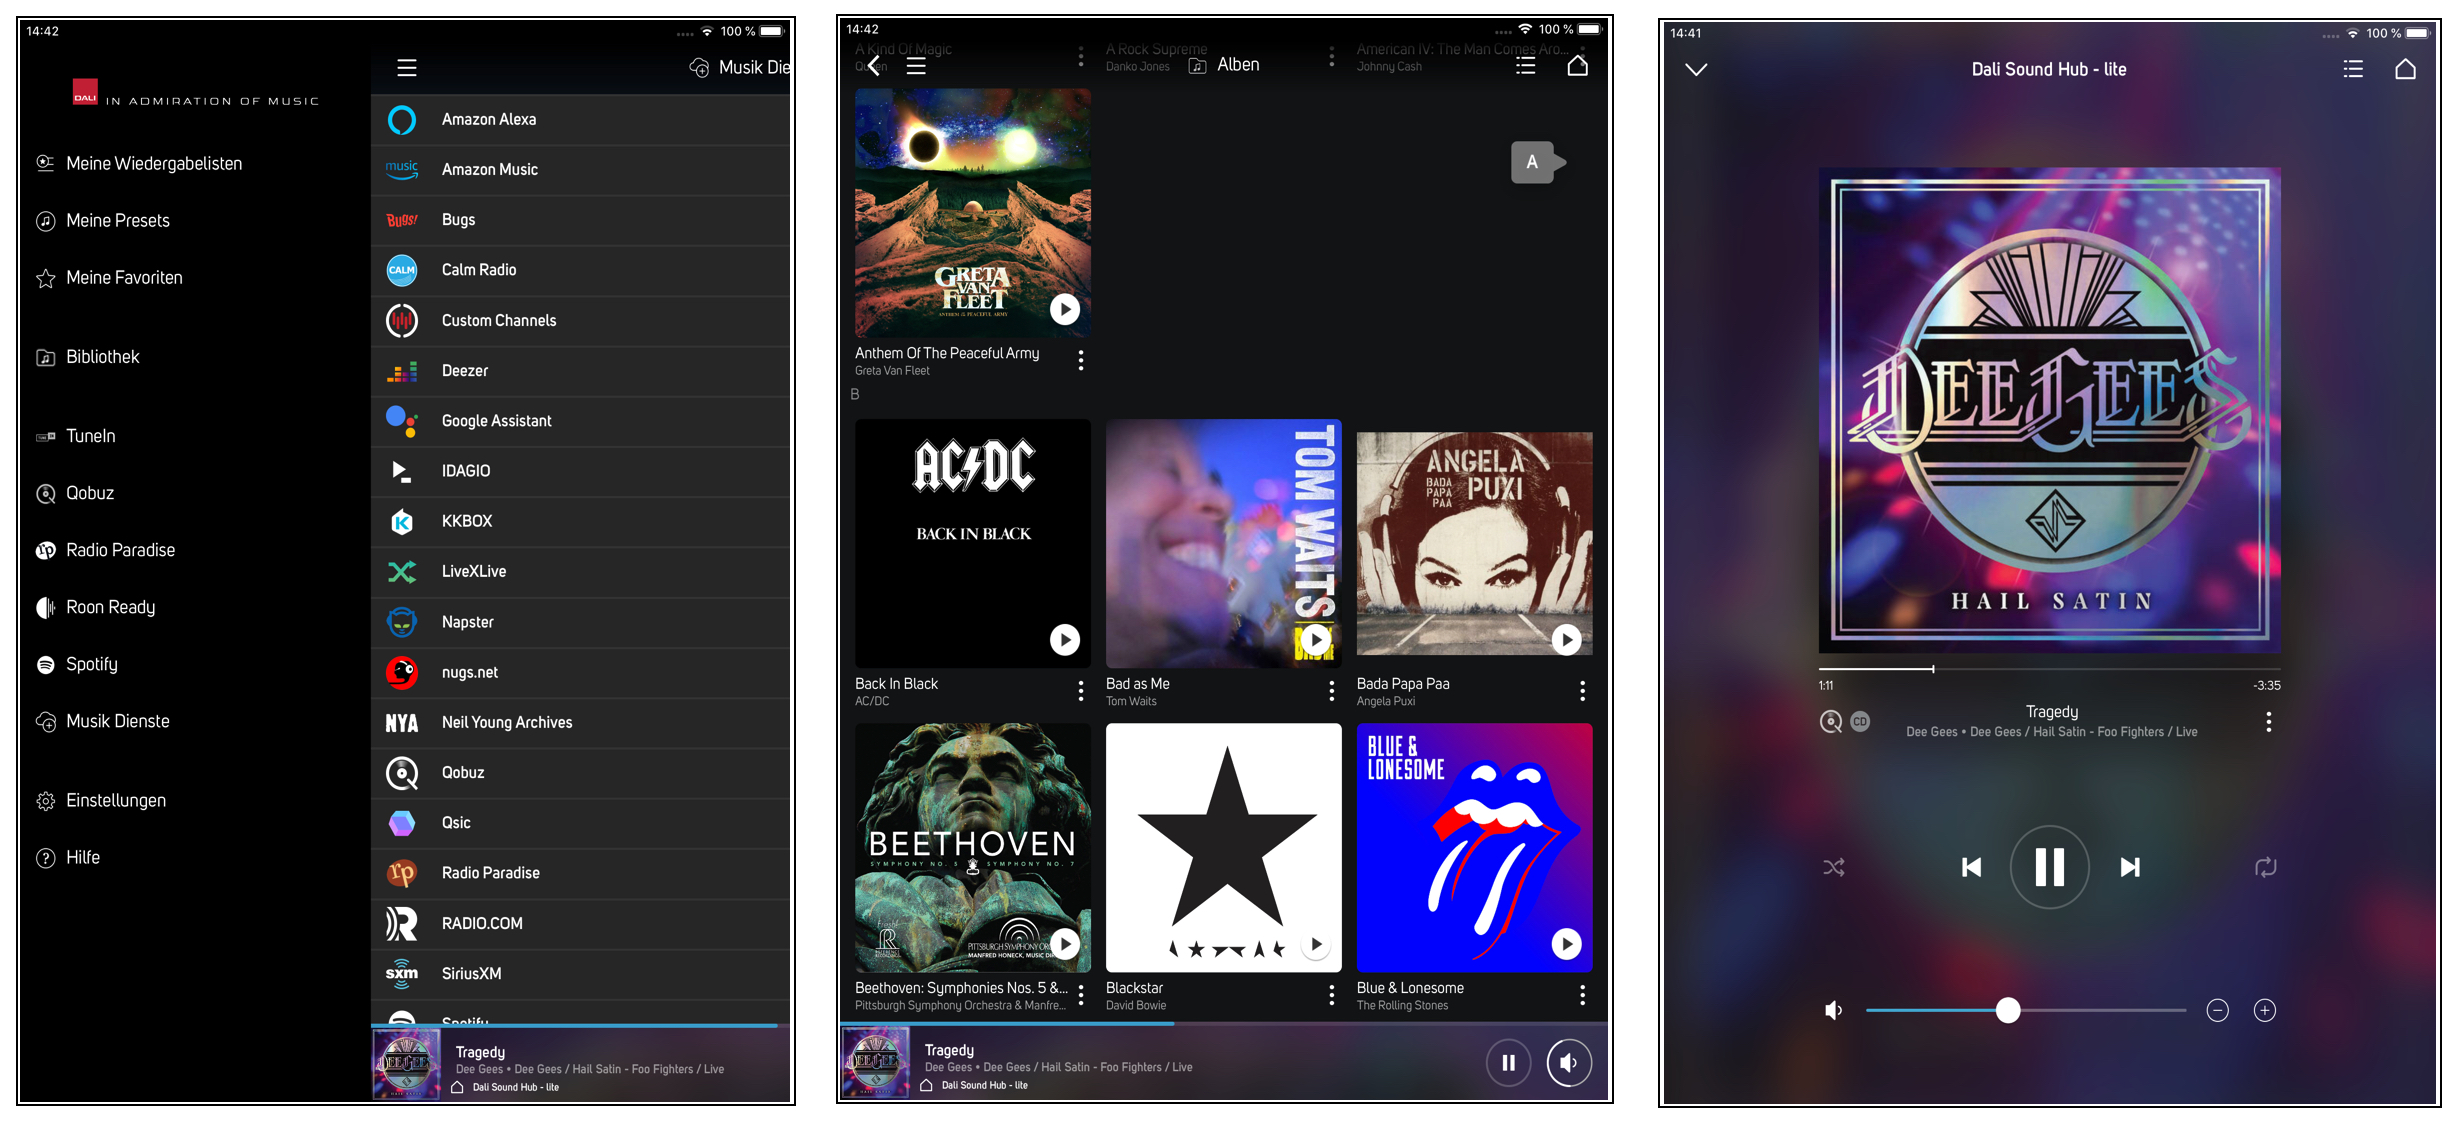Open Musik Dienste in sidebar
The width and height of the screenshot is (2458, 1124).
point(103,721)
